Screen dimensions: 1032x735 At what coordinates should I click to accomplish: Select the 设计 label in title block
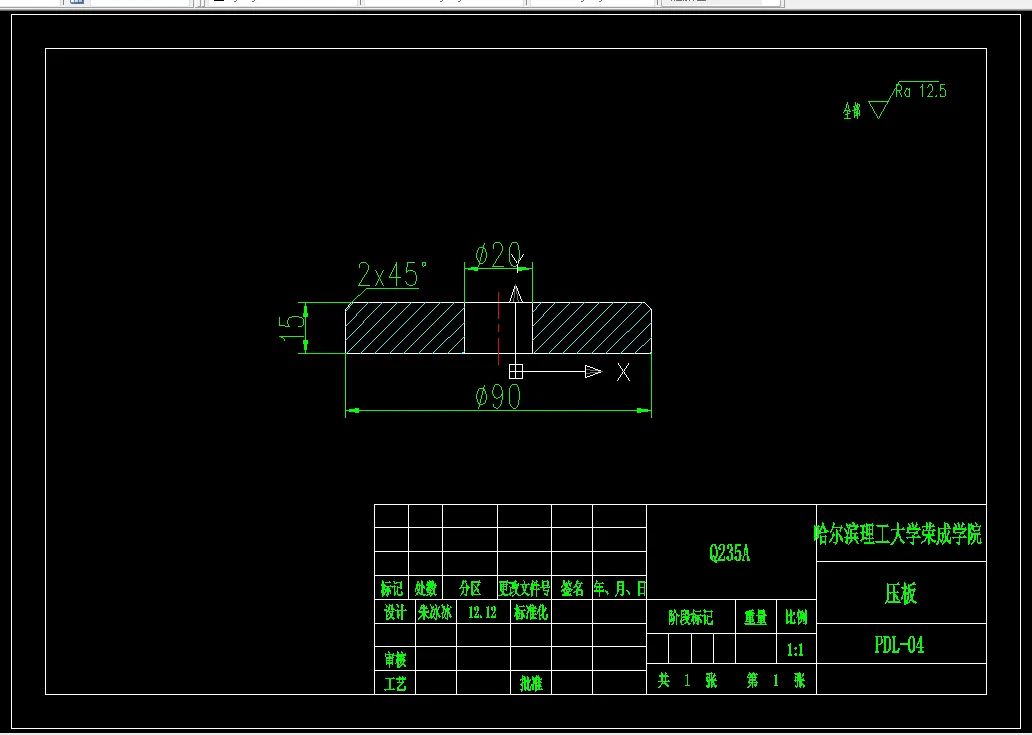tap(395, 613)
